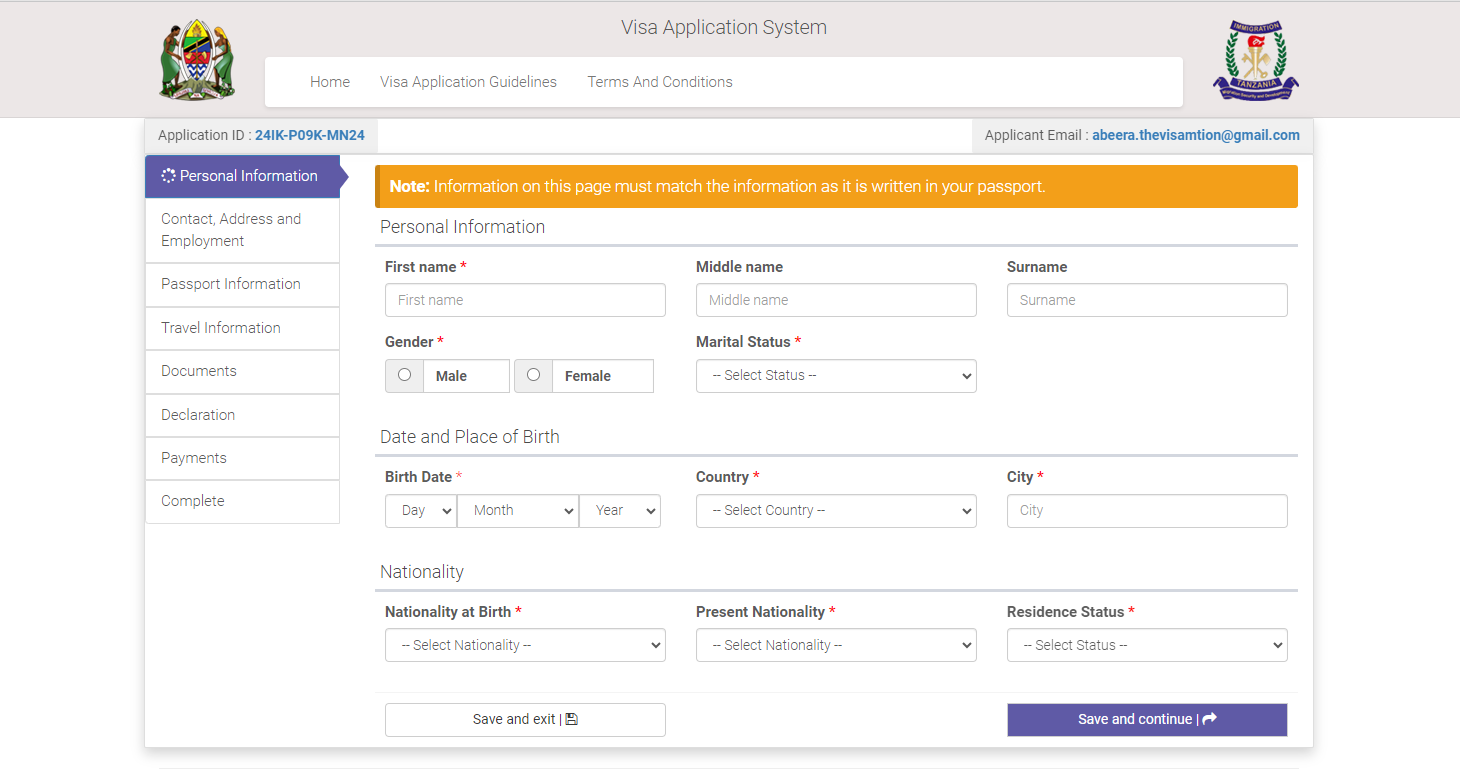Click the orange passport match note
Image resolution: width=1460 pixels, height=769 pixels.
click(836, 187)
